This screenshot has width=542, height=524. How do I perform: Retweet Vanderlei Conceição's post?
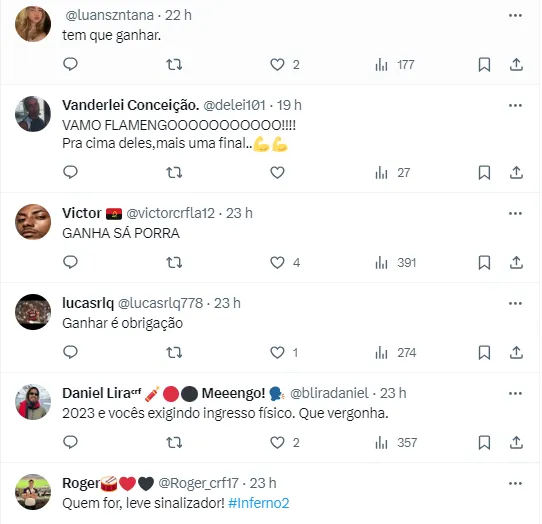click(174, 172)
